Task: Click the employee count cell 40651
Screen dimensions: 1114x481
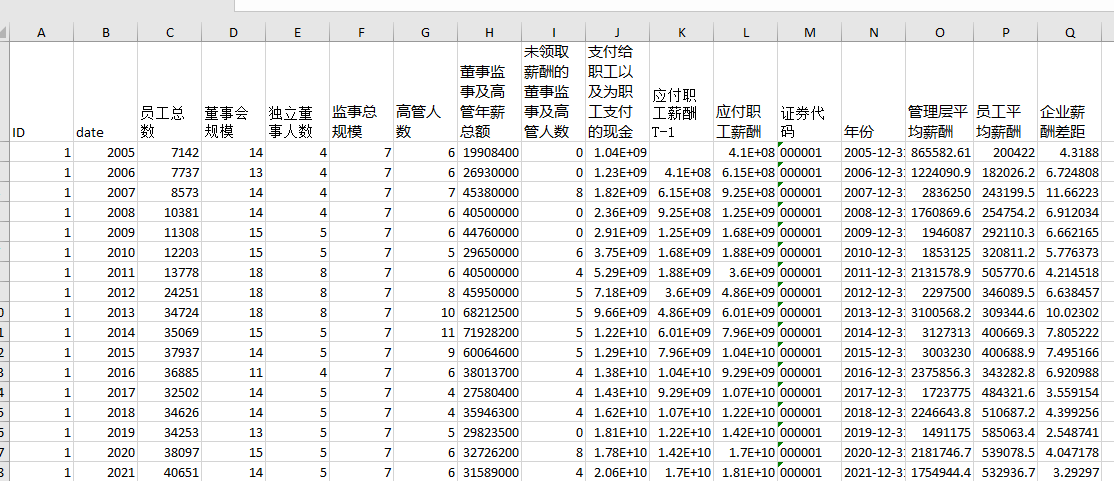Action: [170, 472]
